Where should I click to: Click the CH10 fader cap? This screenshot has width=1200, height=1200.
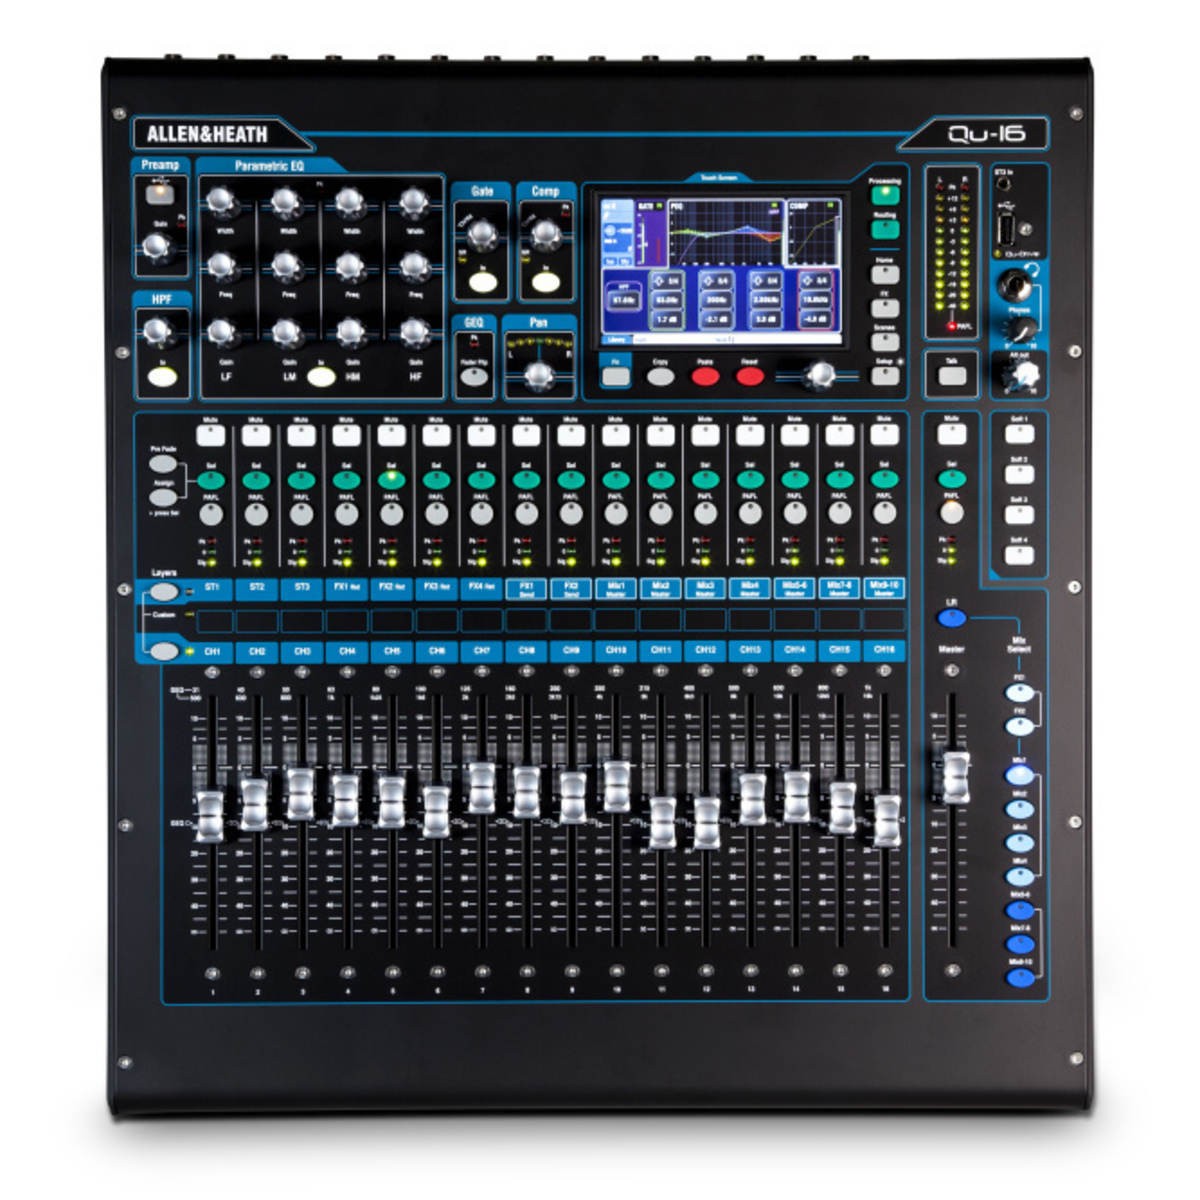click(x=617, y=786)
